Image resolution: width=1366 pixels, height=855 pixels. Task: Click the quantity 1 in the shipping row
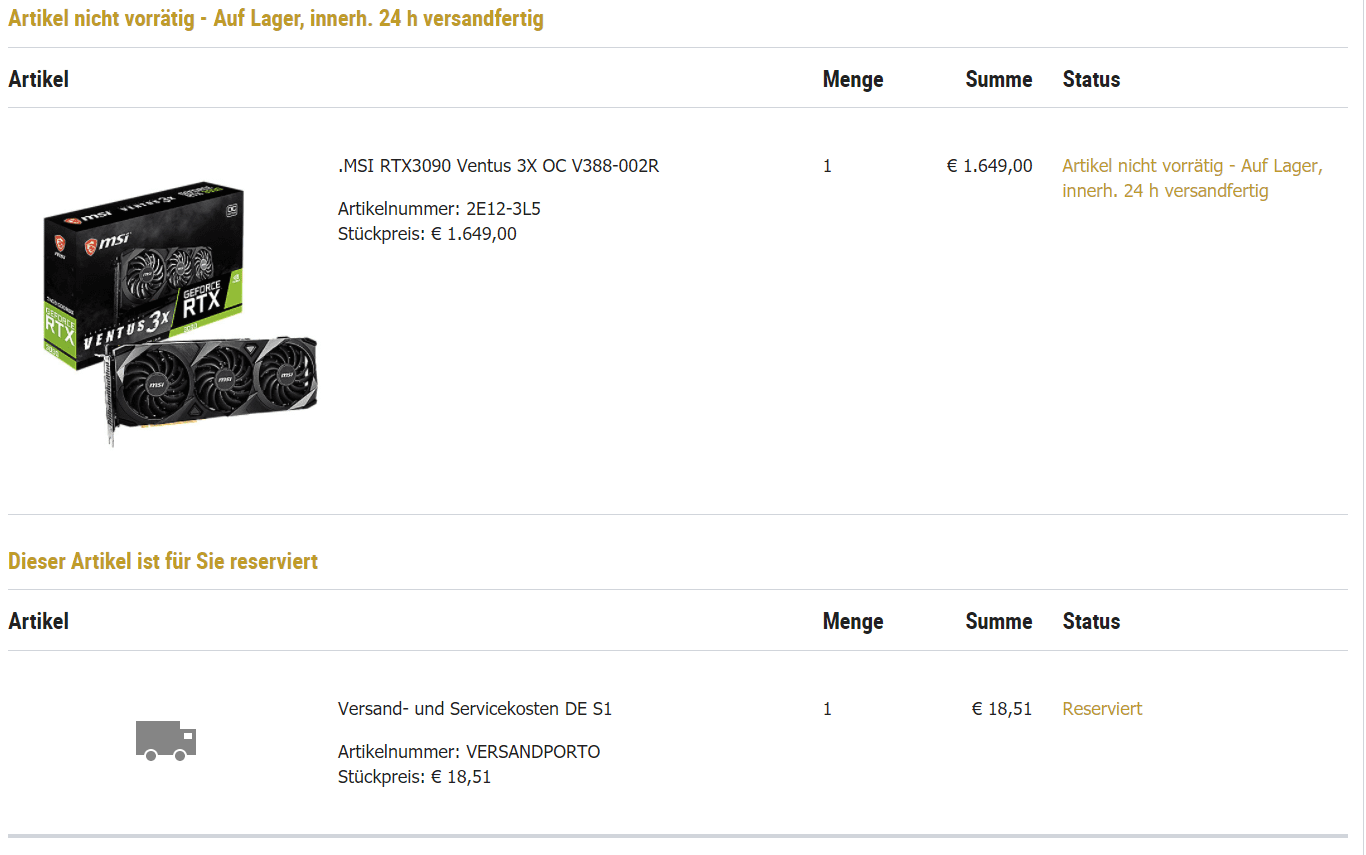pos(827,709)
